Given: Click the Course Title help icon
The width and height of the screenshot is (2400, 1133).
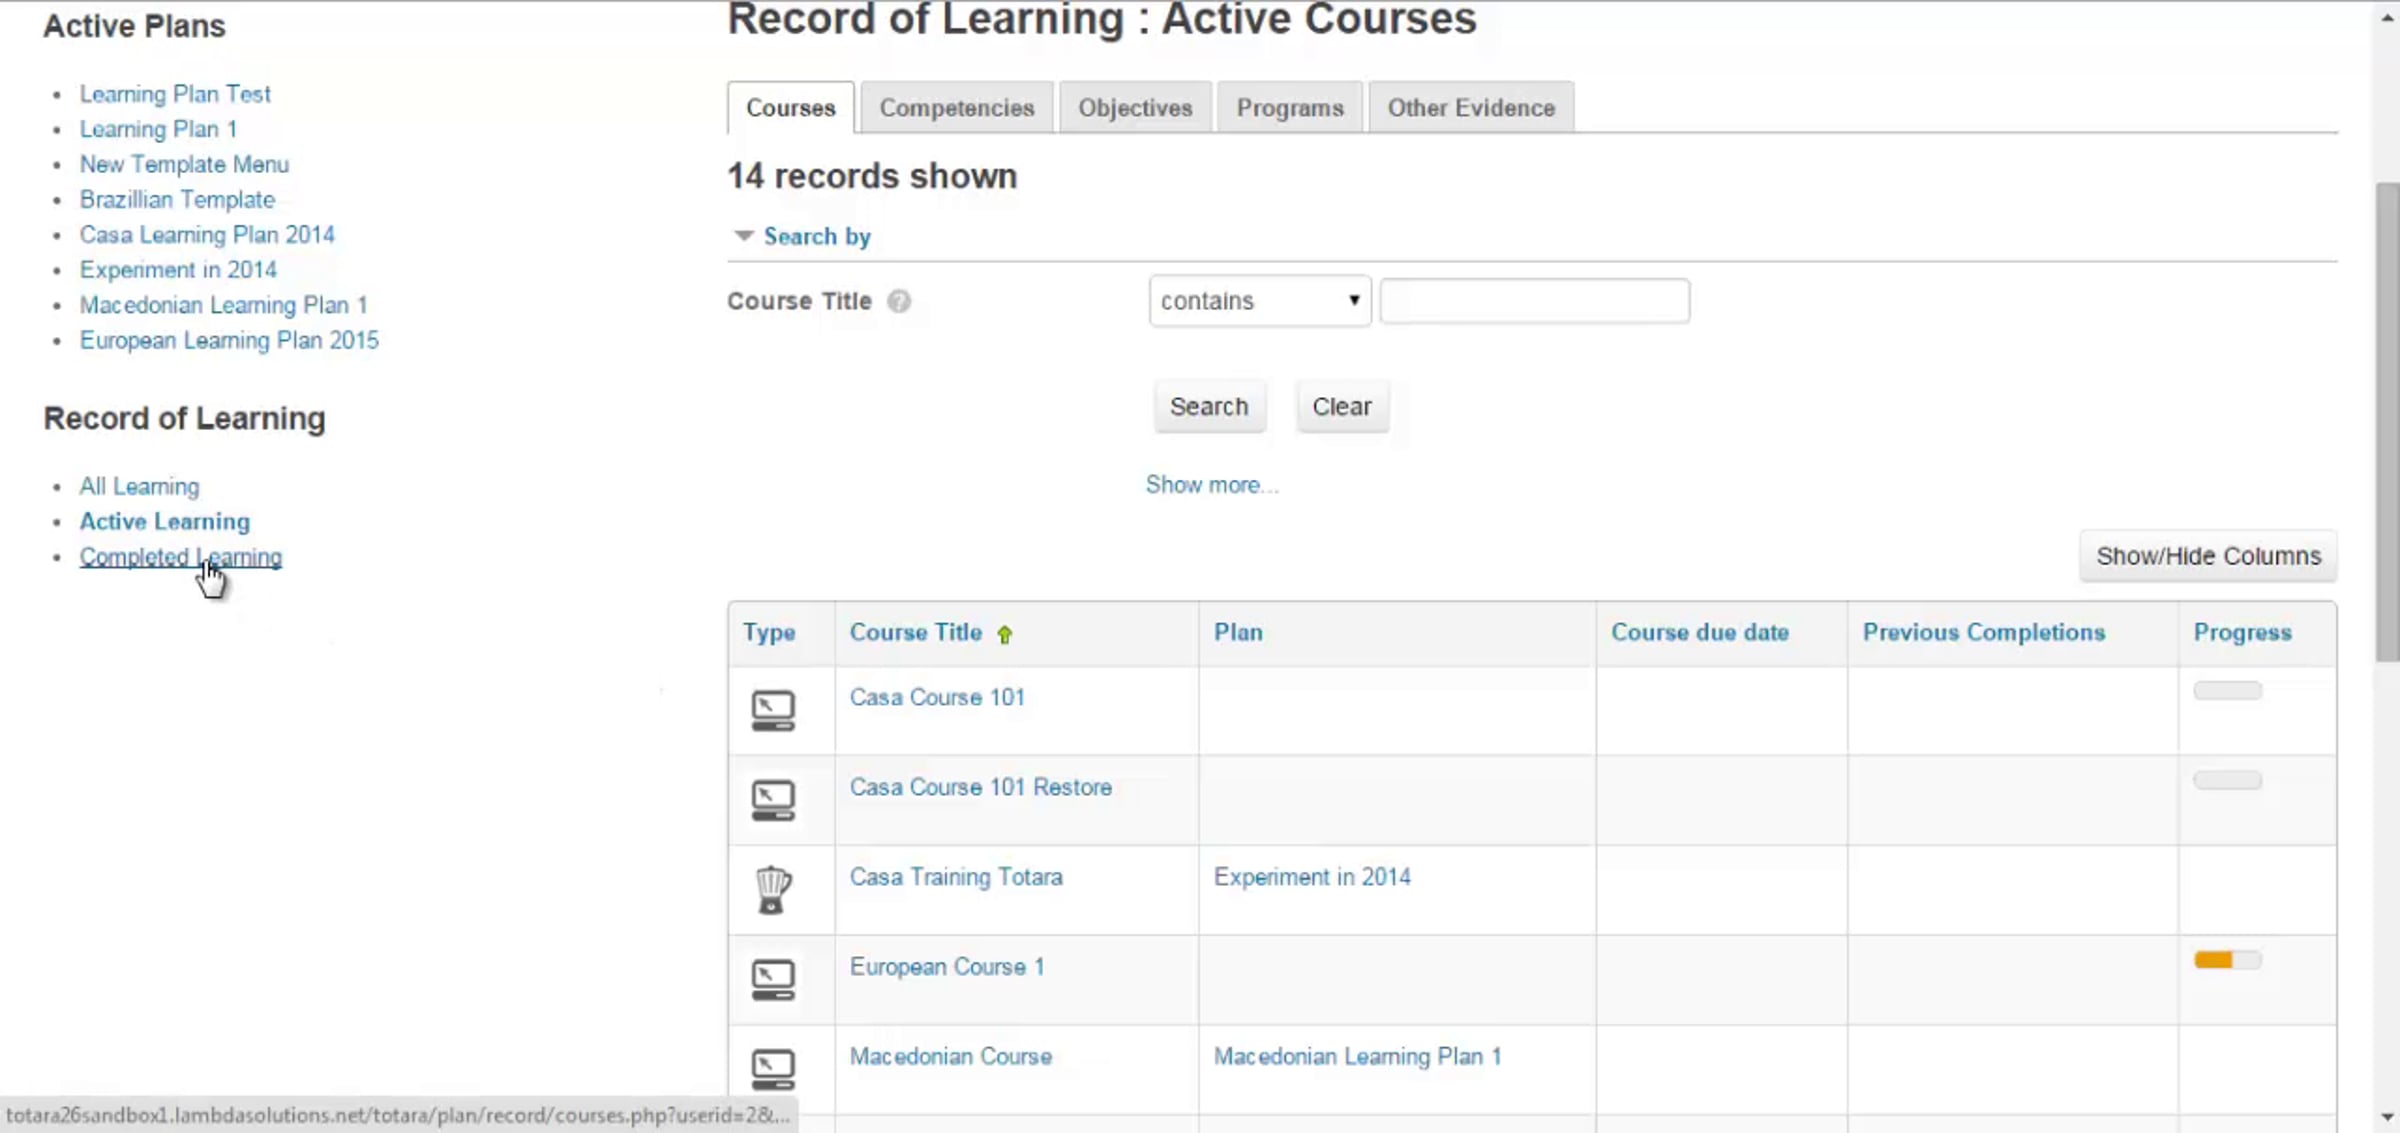Looking at the screenshot, I should pos(899,301).
